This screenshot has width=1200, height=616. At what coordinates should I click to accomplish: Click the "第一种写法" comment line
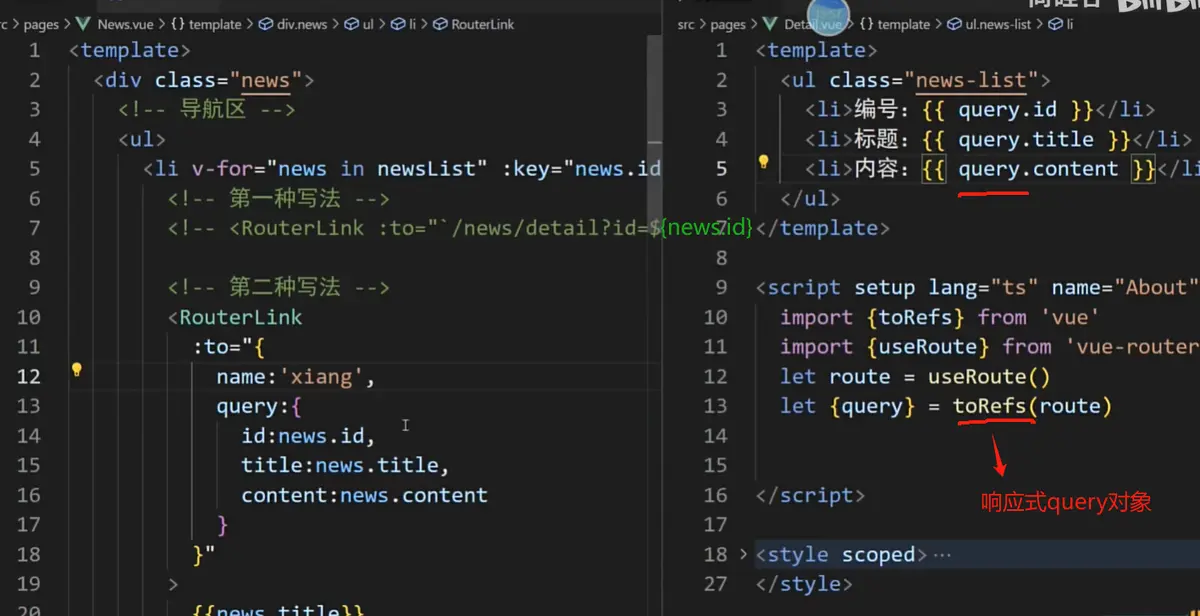tap(279, 198)
